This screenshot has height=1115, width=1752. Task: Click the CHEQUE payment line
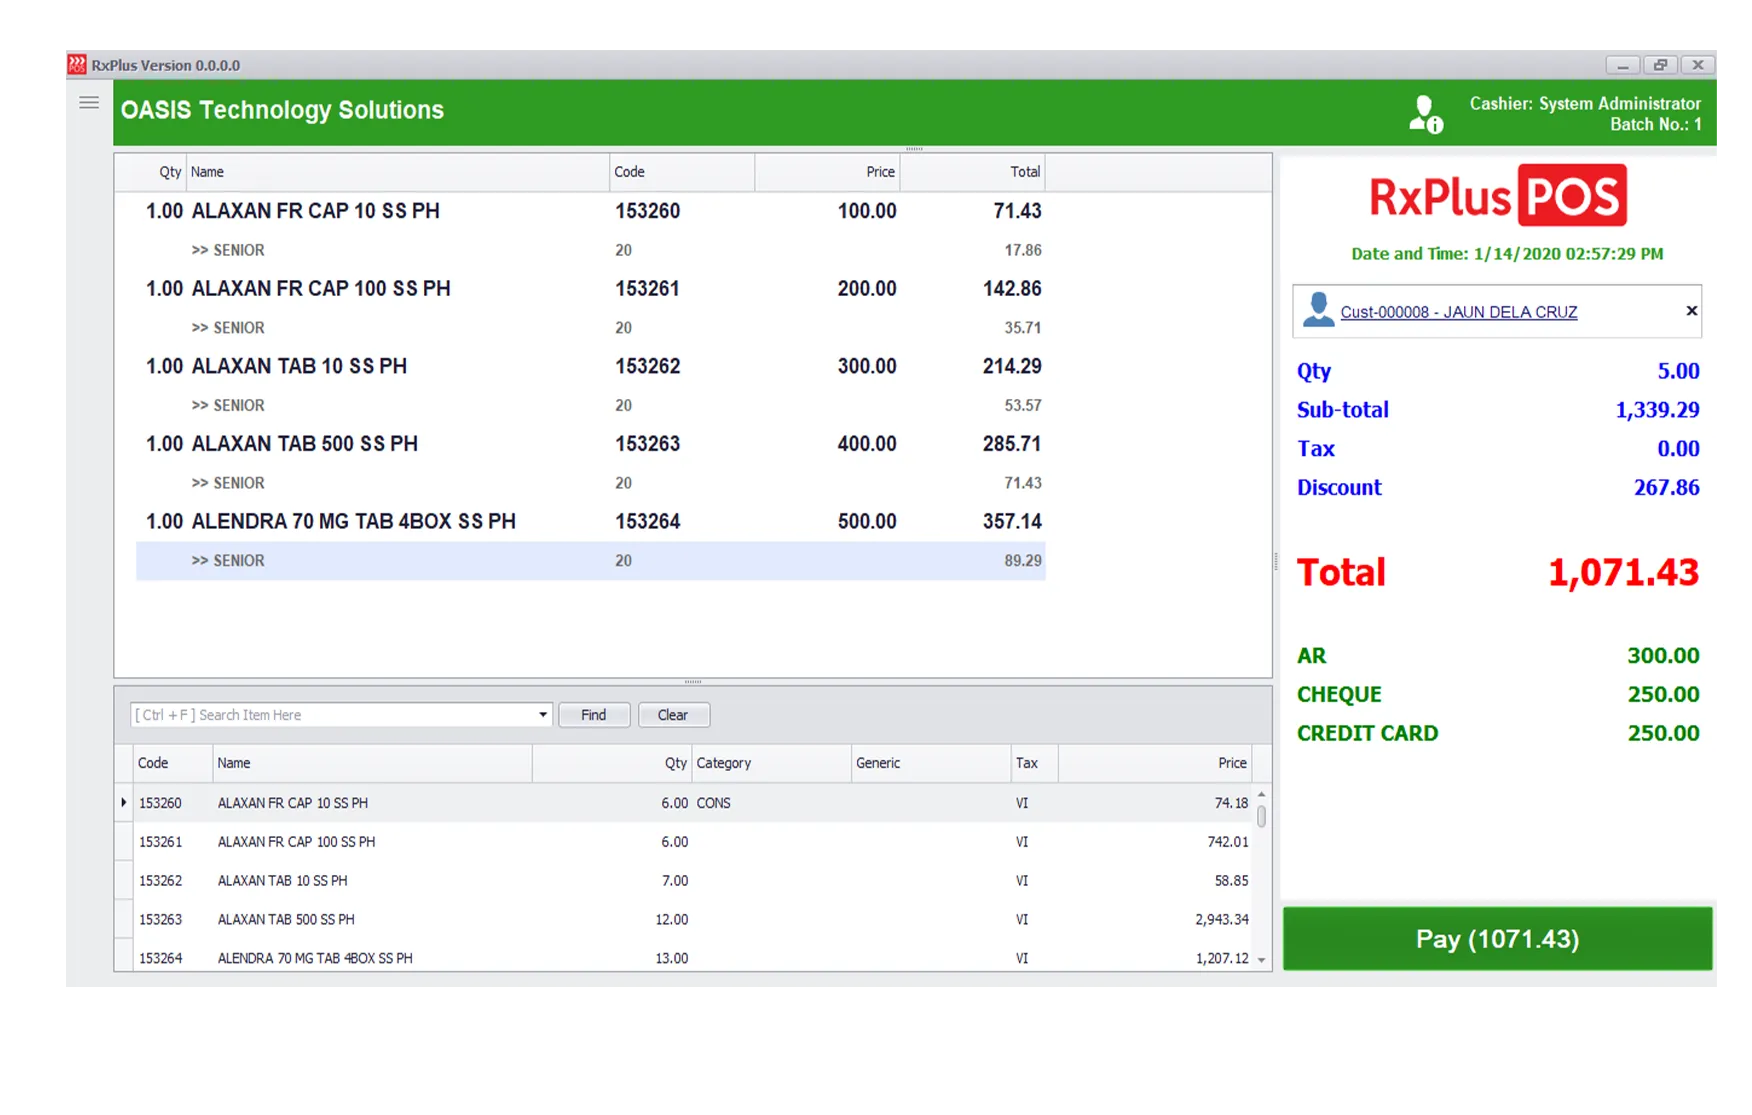pos(1497,695)
